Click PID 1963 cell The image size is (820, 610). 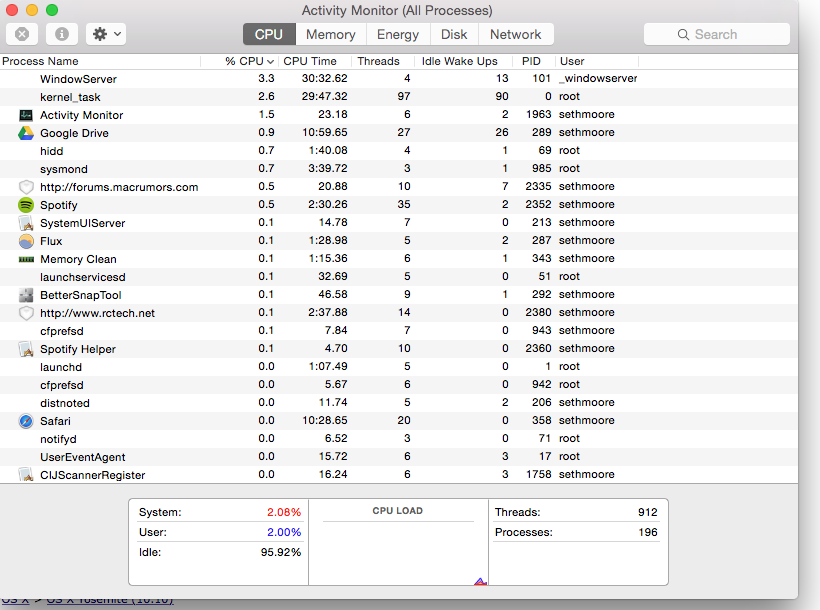(x=539, y=114)
